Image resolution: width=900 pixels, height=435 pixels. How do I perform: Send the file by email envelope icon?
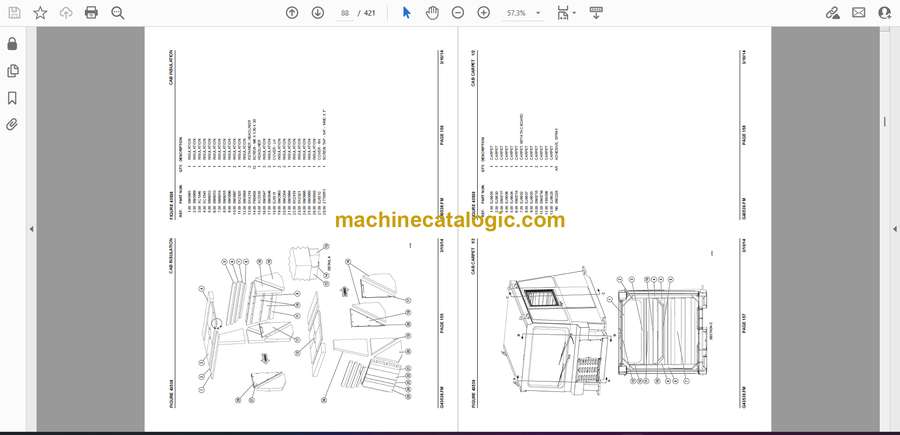tap(859, 13)
